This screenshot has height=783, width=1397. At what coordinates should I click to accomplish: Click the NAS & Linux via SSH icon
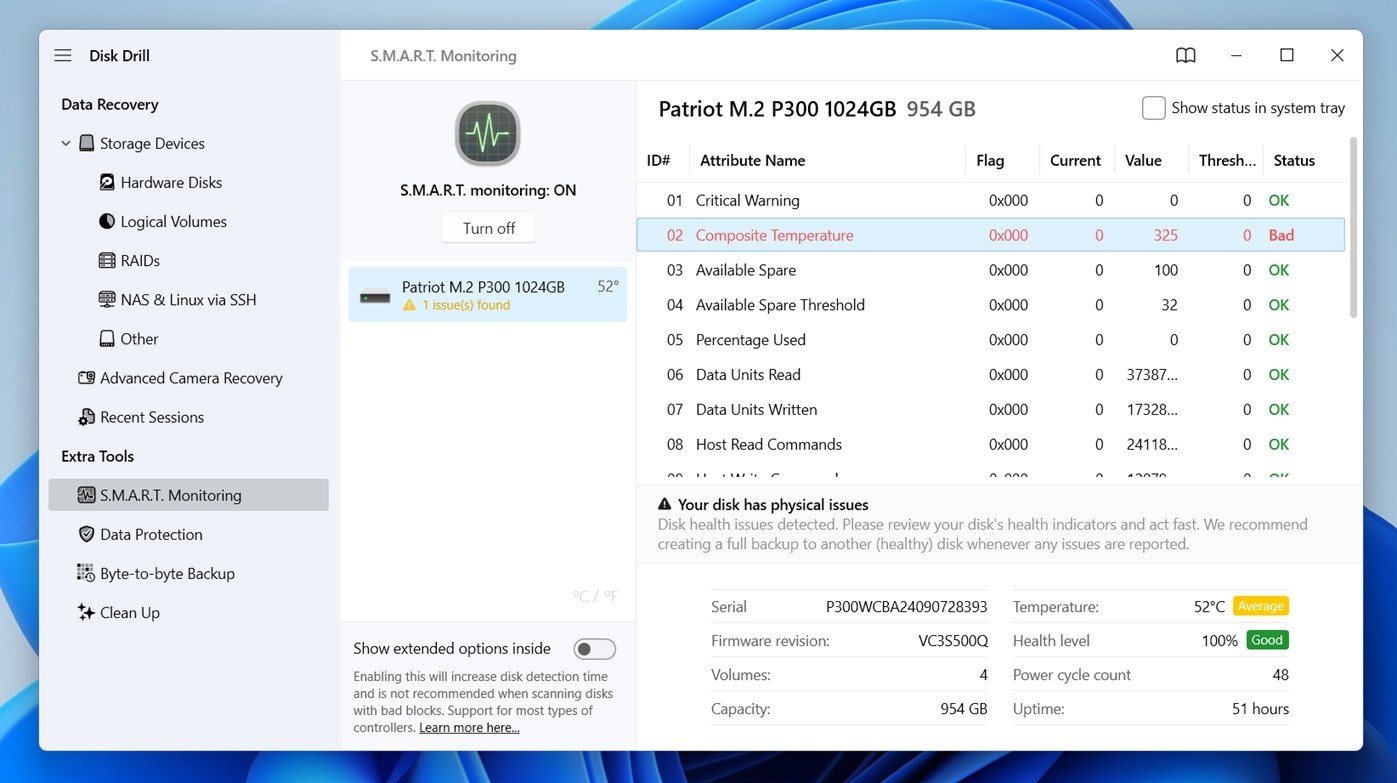pyautogui.click(x=107, y=299)
